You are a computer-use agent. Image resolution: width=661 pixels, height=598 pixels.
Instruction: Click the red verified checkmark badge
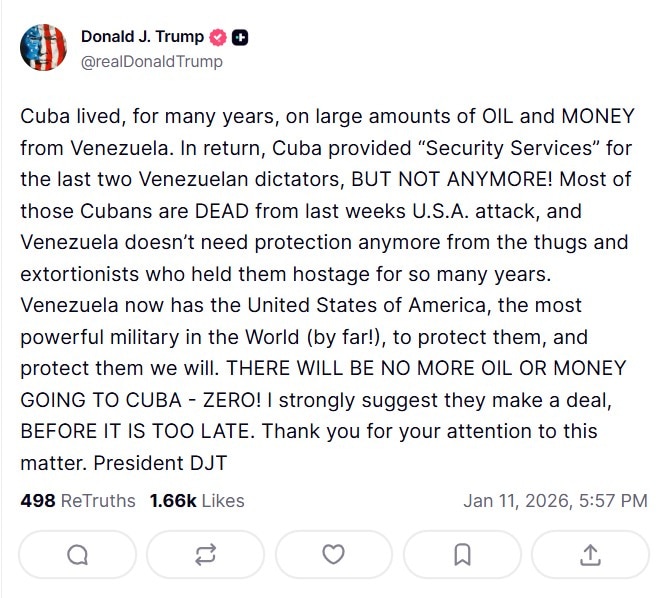pos(217,38)
